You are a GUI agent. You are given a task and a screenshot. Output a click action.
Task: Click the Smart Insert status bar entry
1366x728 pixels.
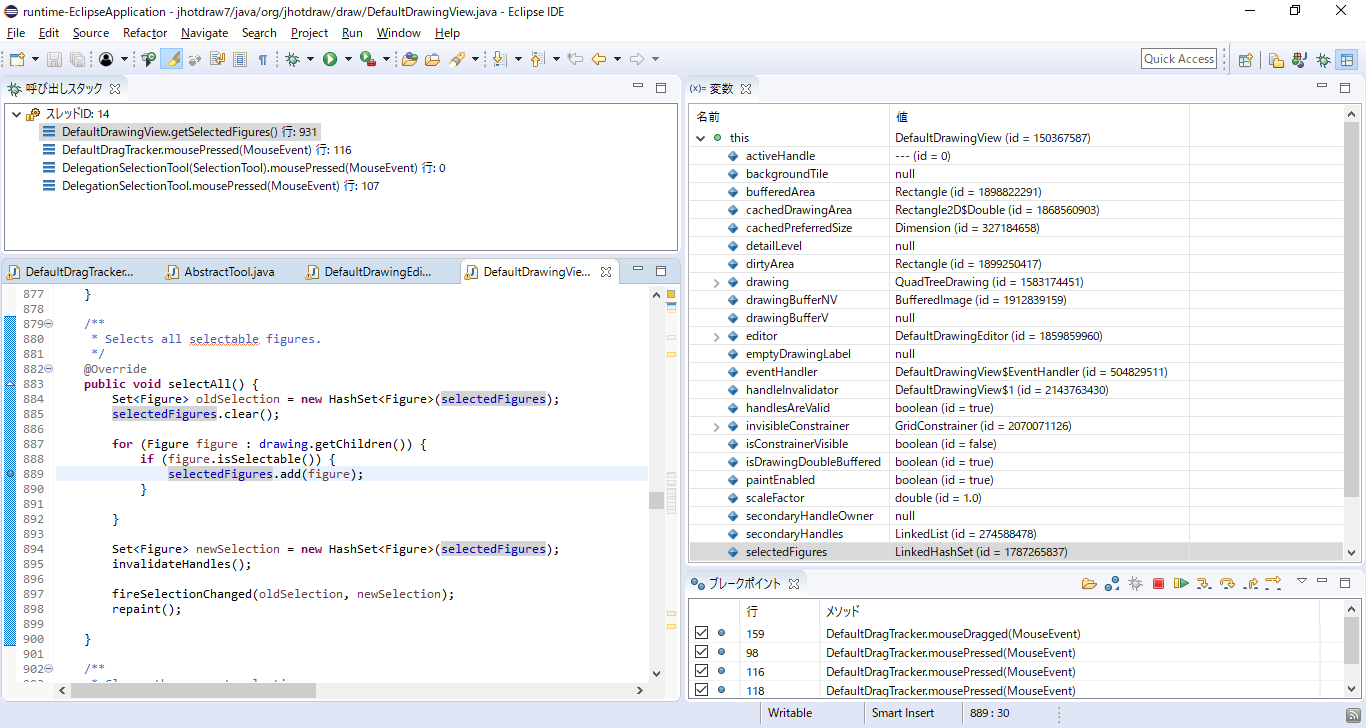(x=902, y=713)
